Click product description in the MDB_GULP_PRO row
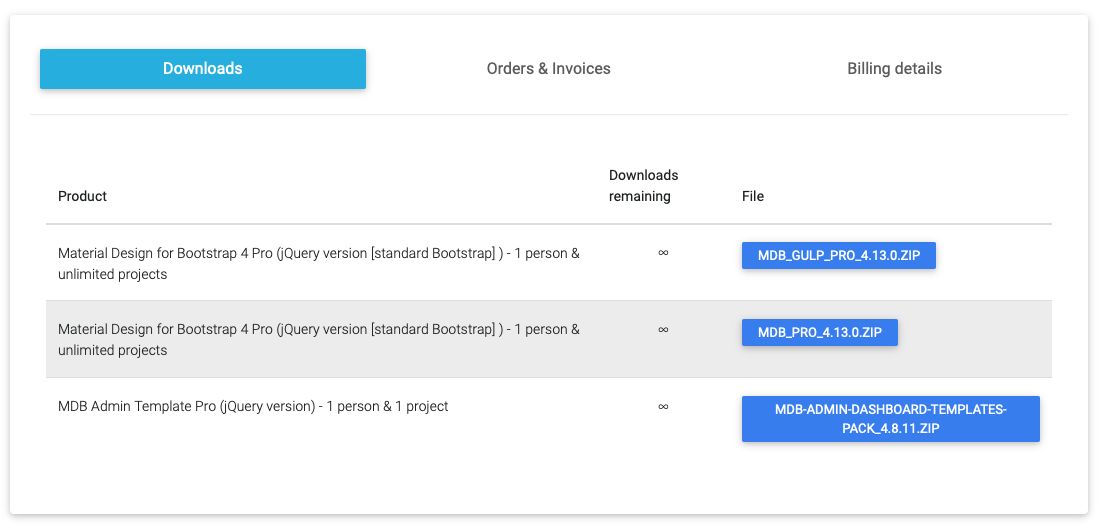Image resolution: width=1103 pixels, height=531 pixels. point(319,264)
